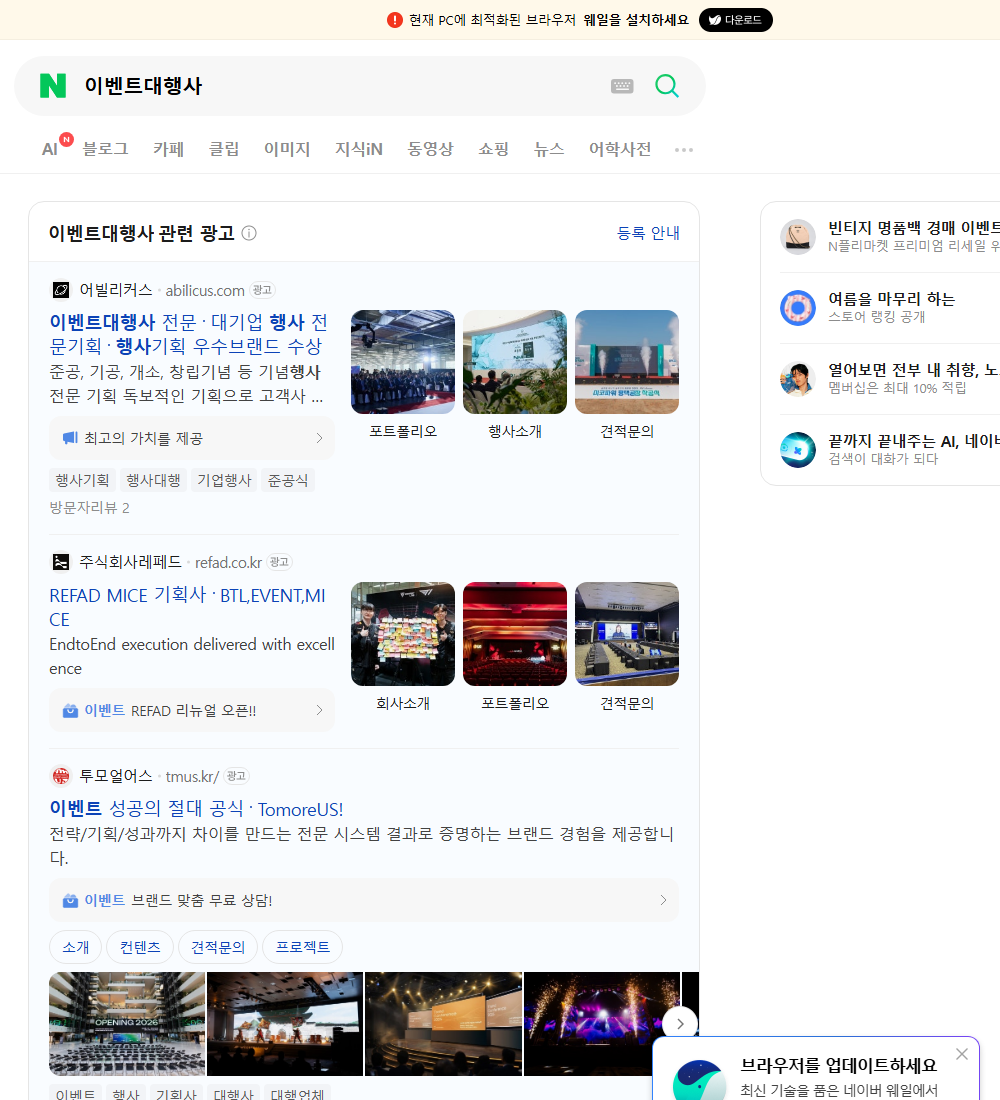Open 레페드 견적문의 conference room thumbnail
The width and height of the screenshot is (1000, 1100).
(x=627, y=634)
